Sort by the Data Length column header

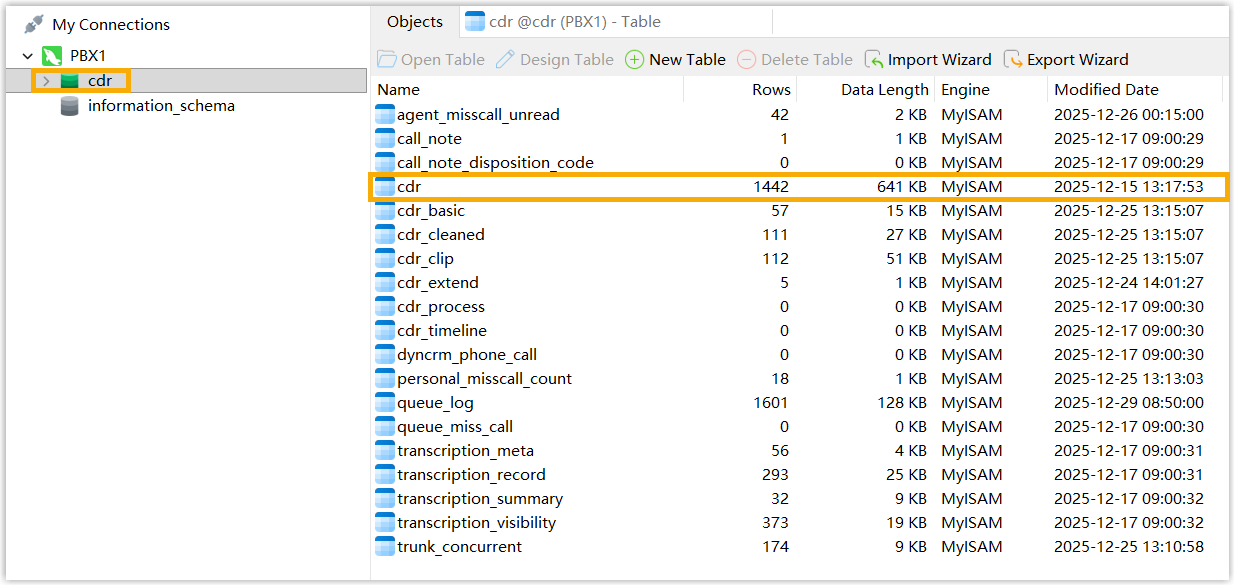point(866,90)
